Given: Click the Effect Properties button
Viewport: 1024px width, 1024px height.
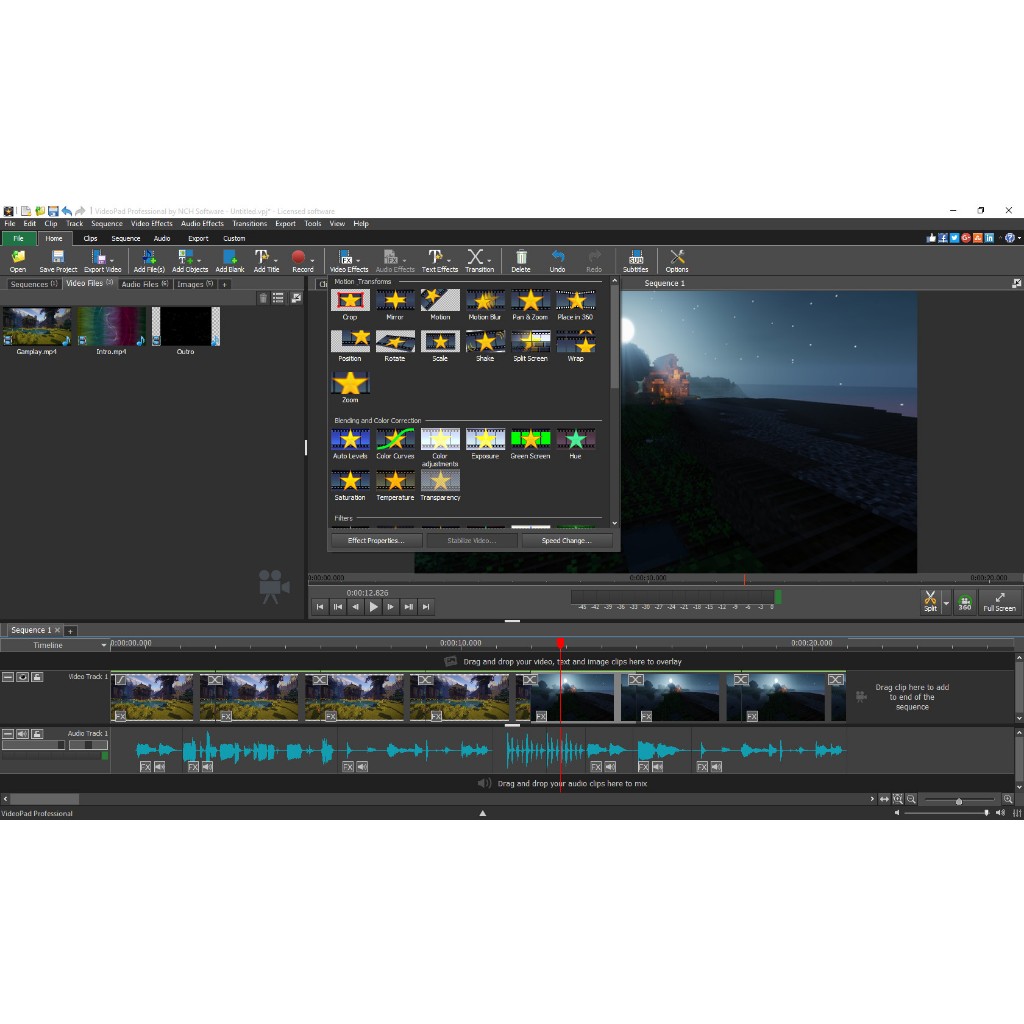Looking at the screenshot, I should point(376,540).
